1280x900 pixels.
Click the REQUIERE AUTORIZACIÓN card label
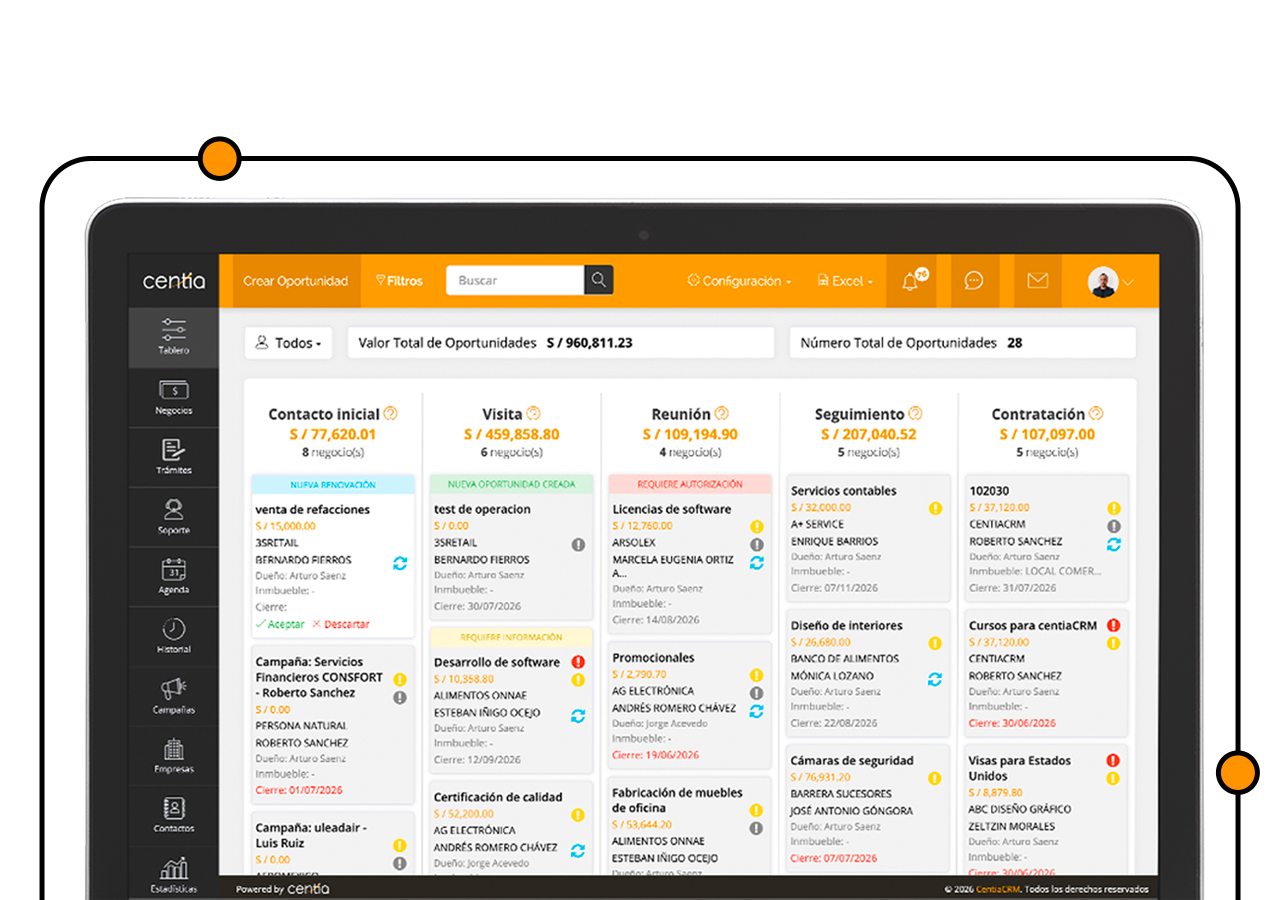click(690, 484)
